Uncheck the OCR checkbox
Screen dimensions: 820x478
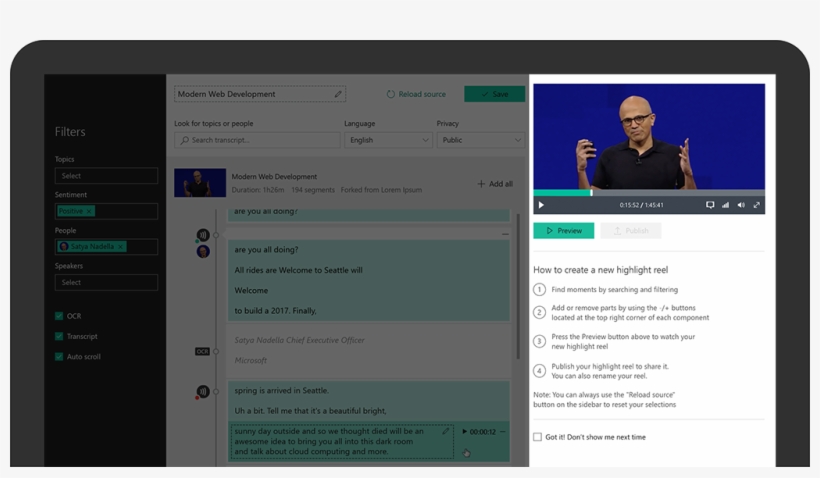point(59,316)
